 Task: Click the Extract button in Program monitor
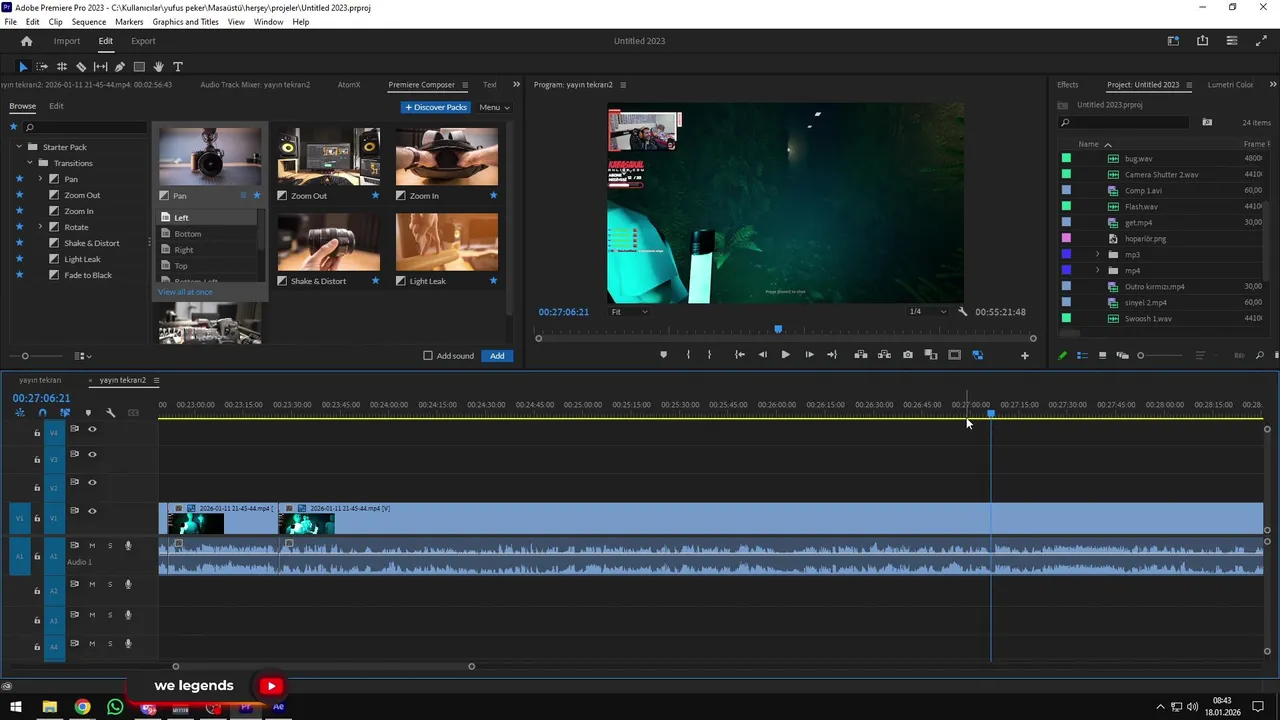click(x=884, y=355)
